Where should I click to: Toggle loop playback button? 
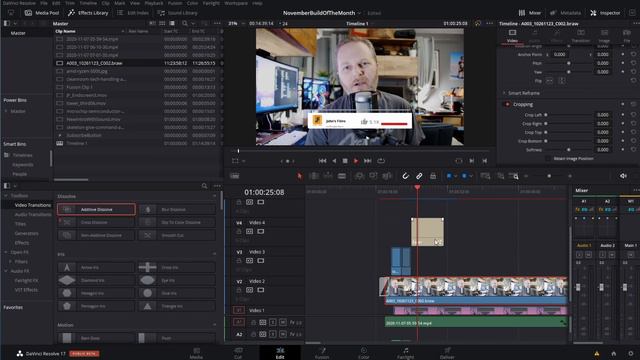(381, 161)
